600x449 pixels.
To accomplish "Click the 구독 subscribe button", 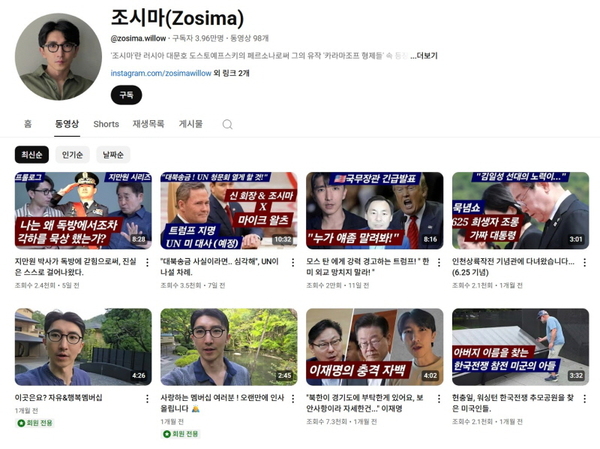I will [x=126, y=95].
